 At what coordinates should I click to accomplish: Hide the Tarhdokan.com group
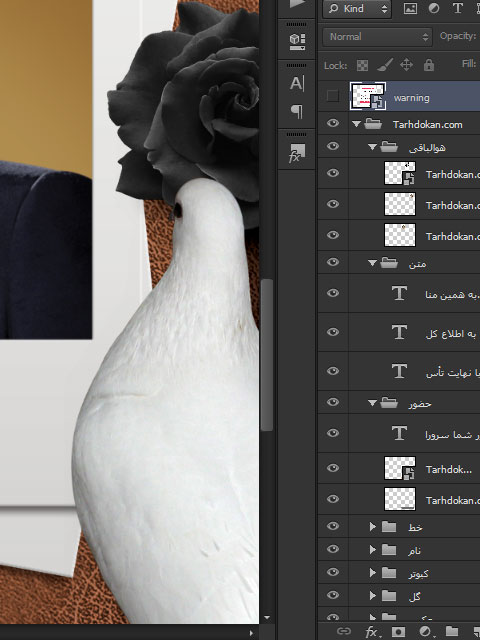coord(333,123)
